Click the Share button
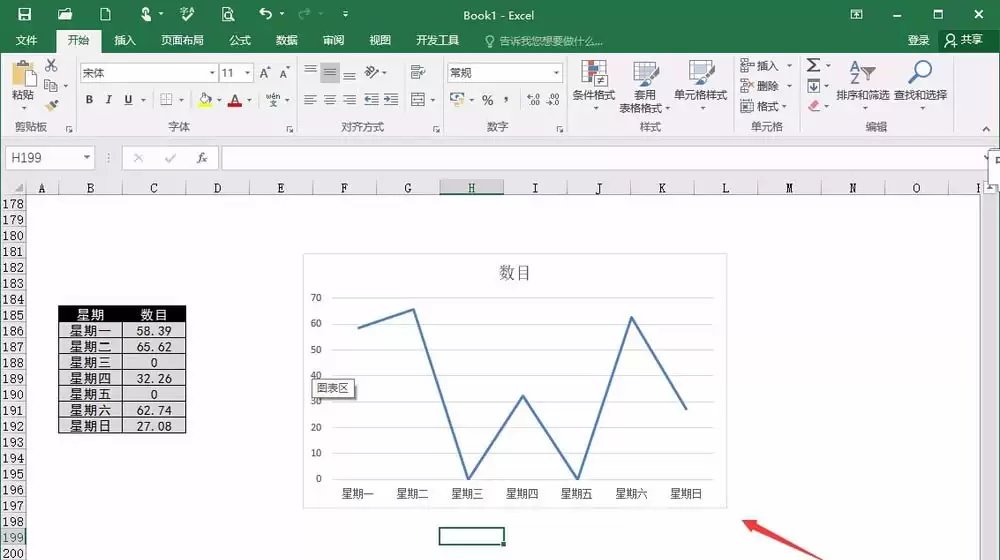 click(x=963, y=40)
